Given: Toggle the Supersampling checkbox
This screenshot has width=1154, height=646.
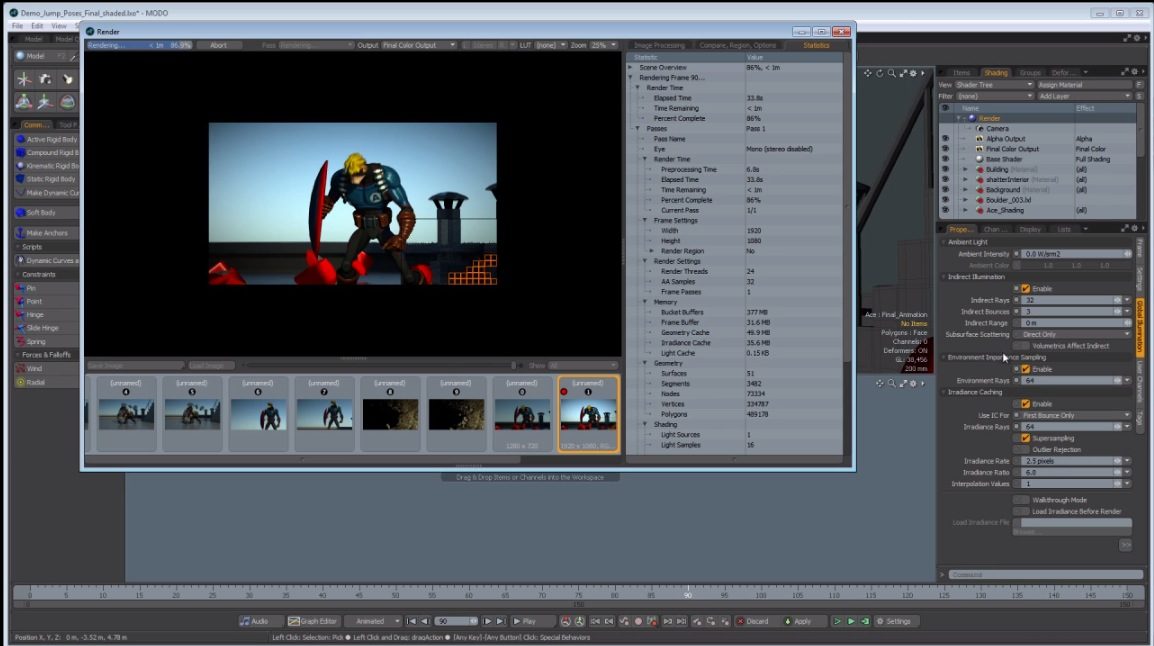Looking at the screenshot, I should coord(1025,439).
